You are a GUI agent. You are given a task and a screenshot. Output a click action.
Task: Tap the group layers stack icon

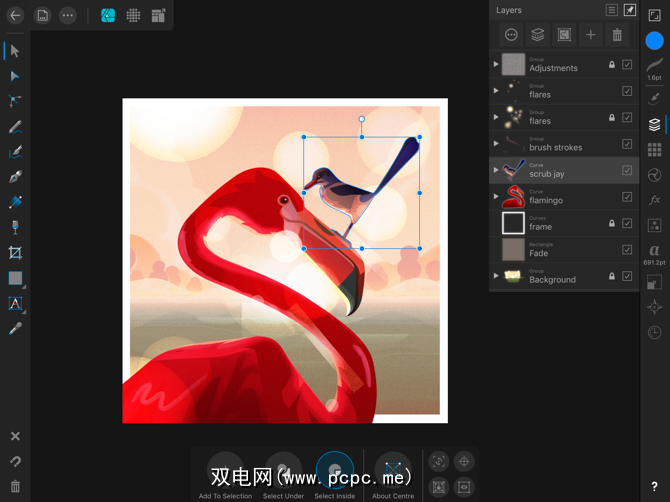point(538,35)
